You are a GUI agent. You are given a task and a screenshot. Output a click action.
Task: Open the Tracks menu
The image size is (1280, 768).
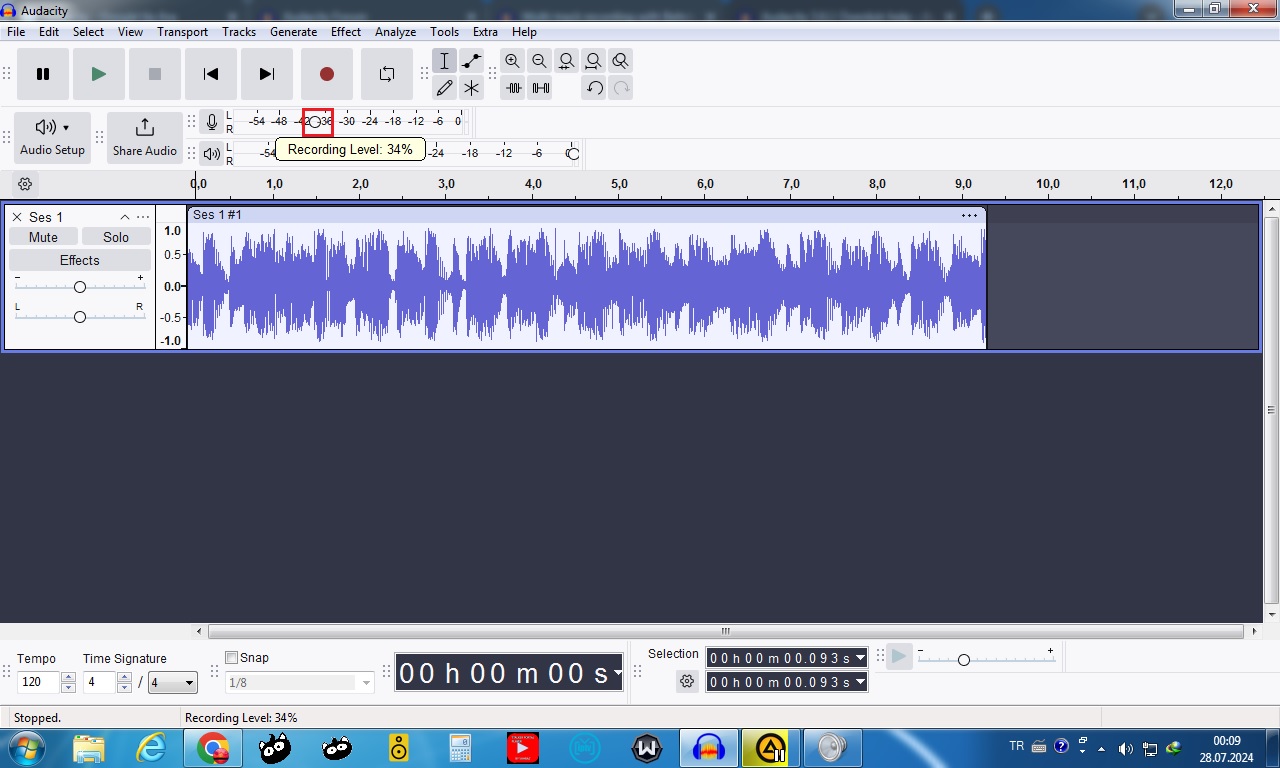tap(239, 32)
